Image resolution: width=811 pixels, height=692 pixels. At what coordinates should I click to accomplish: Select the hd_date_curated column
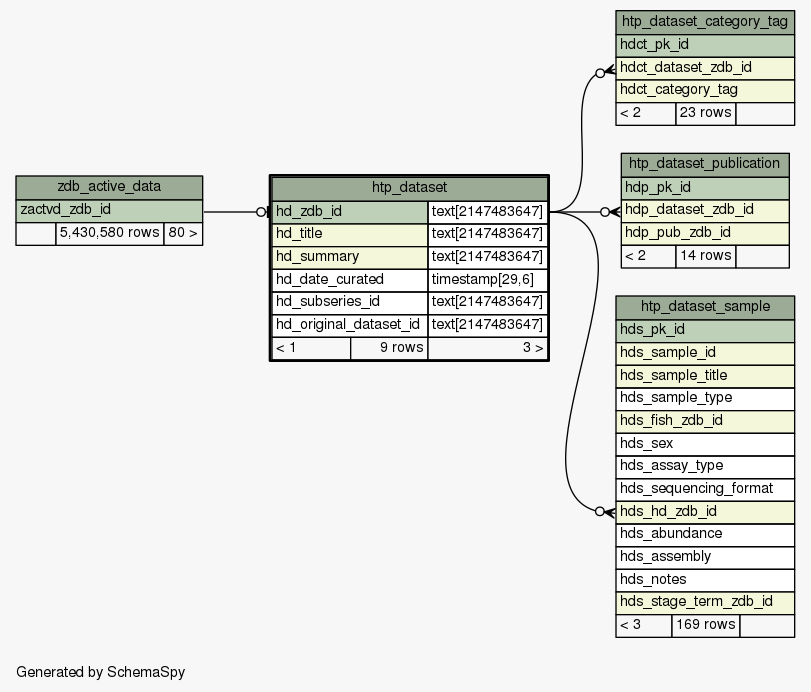click(349, 279)
